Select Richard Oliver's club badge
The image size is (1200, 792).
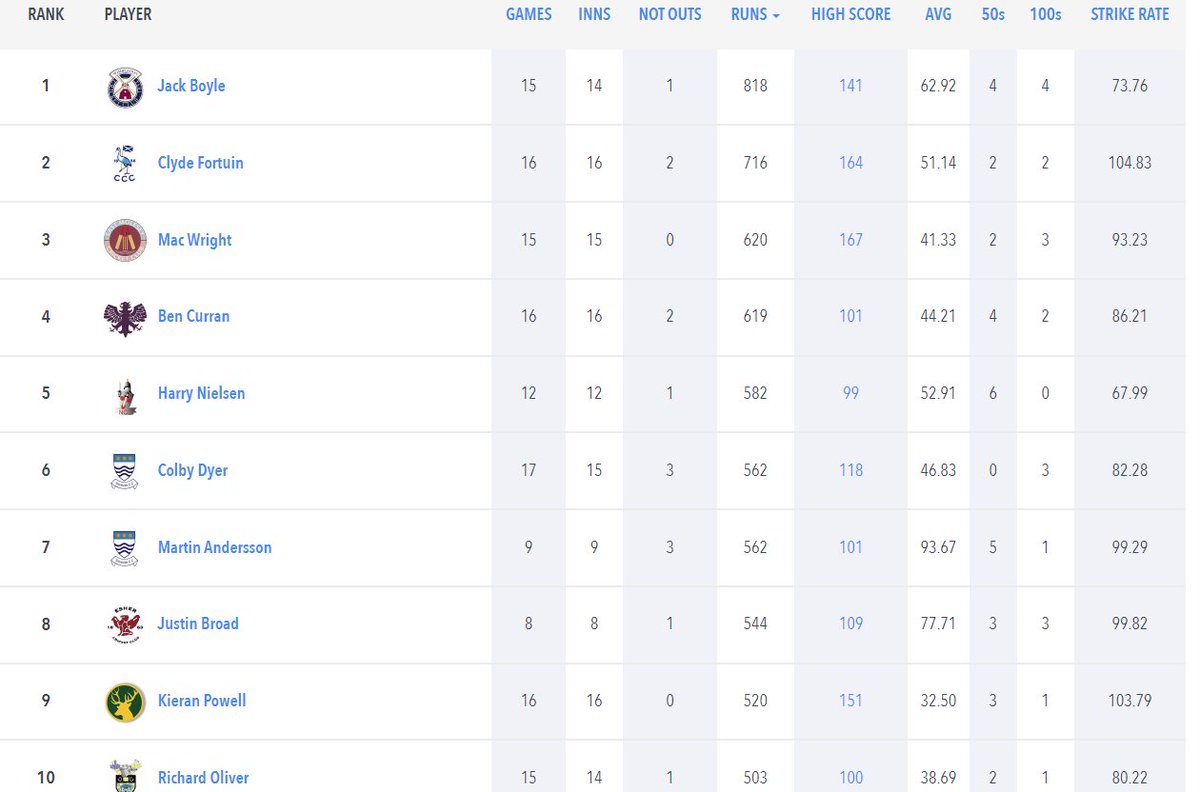(124, 777)
